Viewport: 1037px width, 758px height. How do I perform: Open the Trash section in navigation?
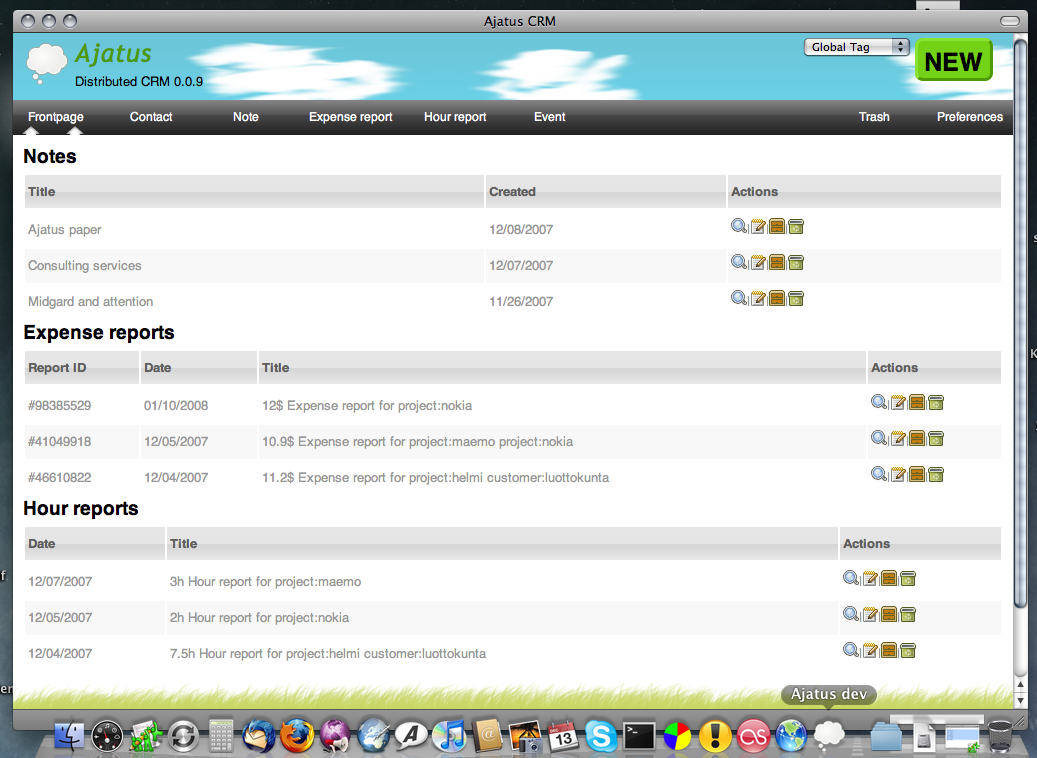click(874, 117)
